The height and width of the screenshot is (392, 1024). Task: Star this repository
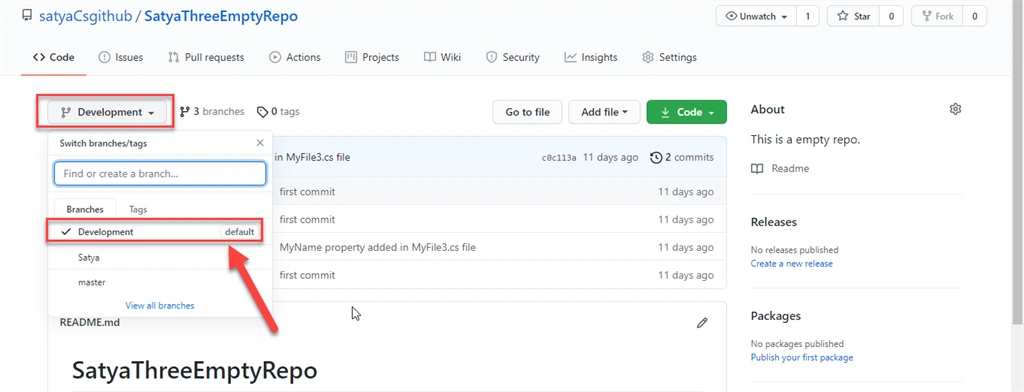[854, 16]
